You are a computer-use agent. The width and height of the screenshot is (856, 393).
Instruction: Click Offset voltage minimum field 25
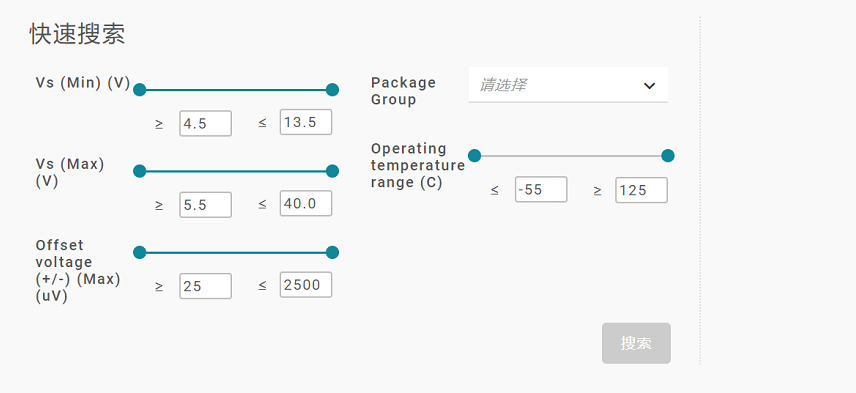(205, 286)
